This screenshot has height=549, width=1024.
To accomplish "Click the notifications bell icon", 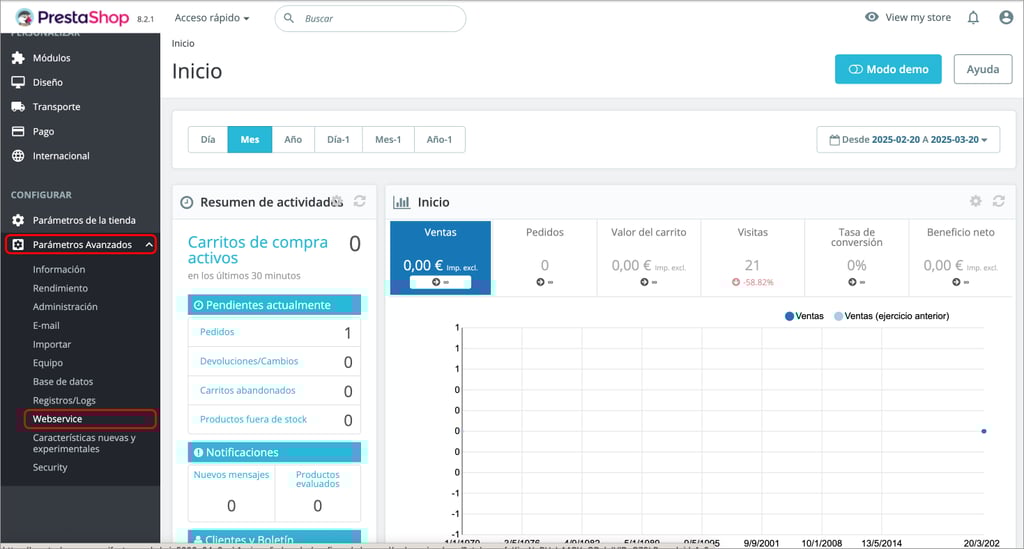I will (973, 18).
